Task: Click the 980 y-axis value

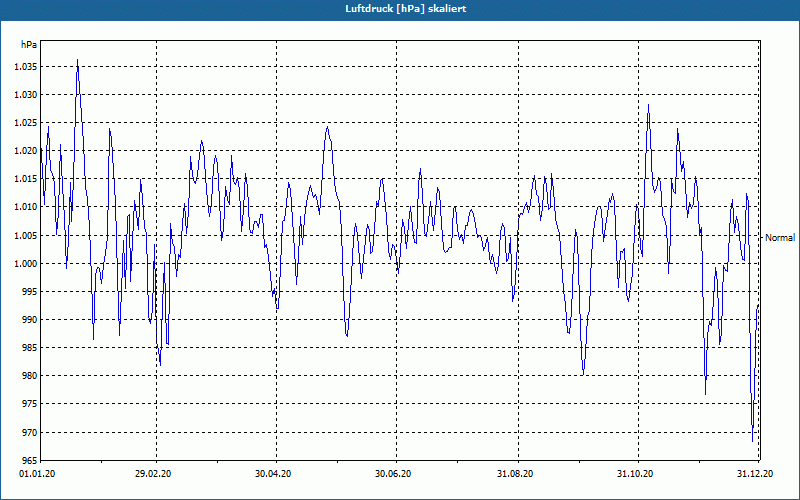Action: coord(30,376)
